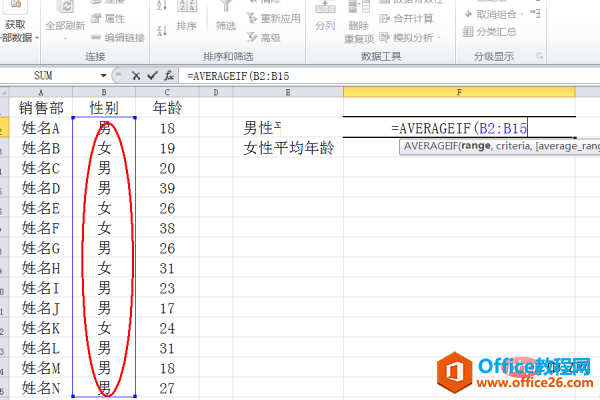
Task: Select cell 姓名N
Action: pos(41,388)
